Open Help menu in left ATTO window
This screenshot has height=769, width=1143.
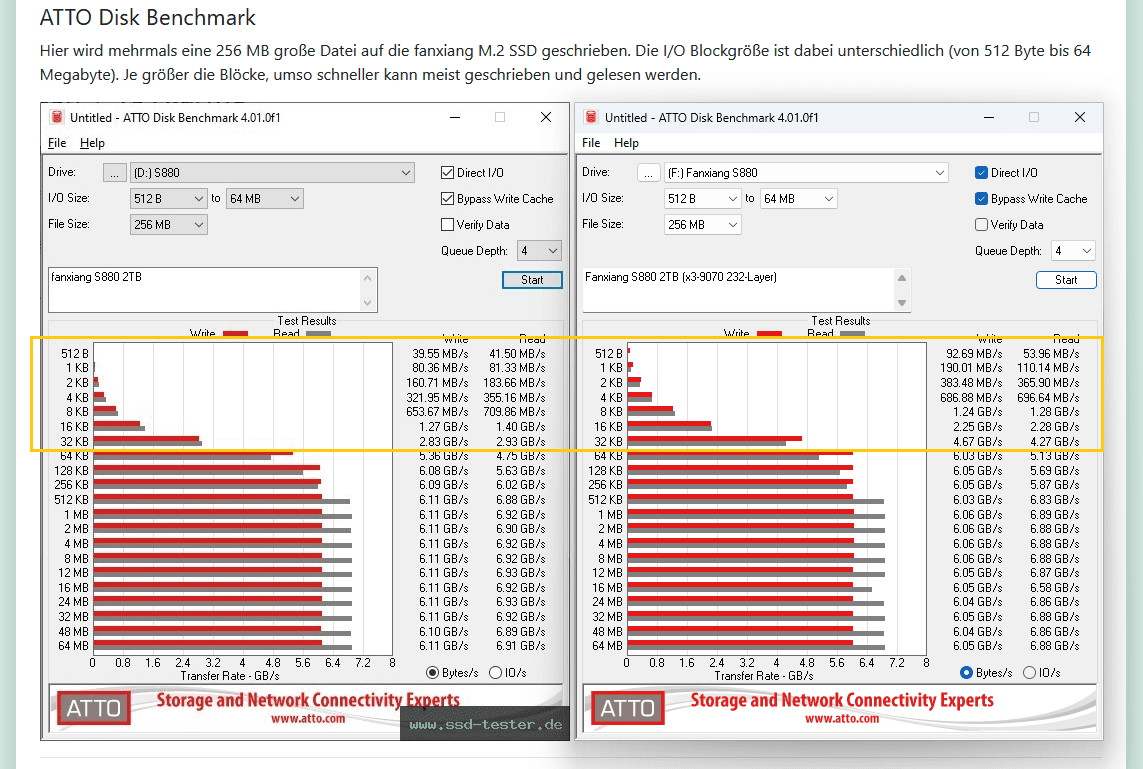coord(93,143)
